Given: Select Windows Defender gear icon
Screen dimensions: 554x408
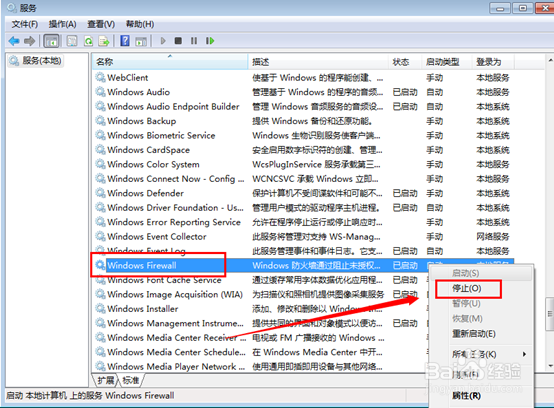Looking at the screenshot, I should tap(100, 193).
